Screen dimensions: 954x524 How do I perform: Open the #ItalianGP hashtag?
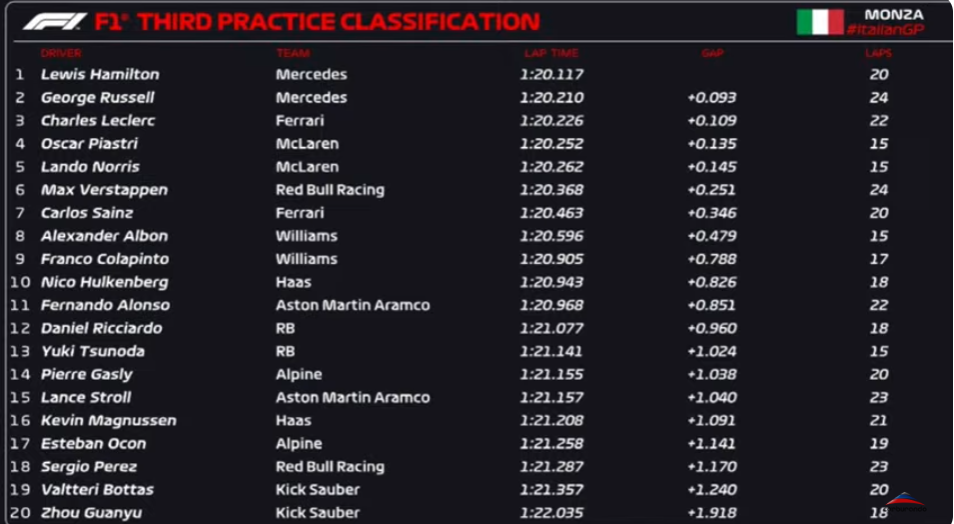884,30
